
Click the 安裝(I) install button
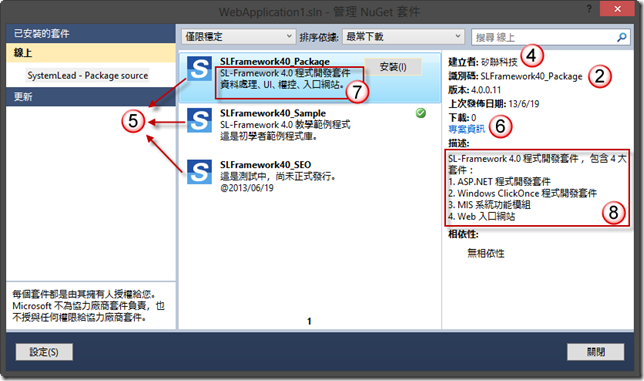pos(393,67)
